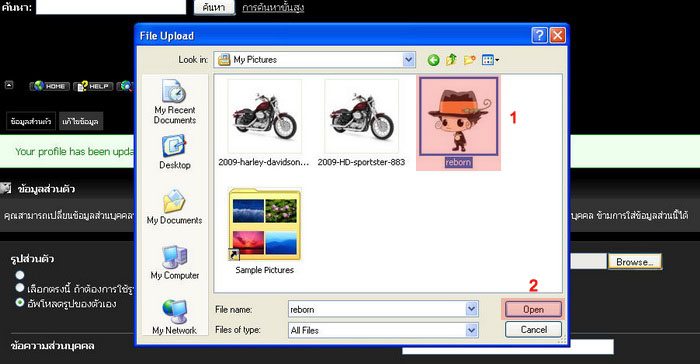Click the dialog Help question mark button

tap(539, 35)
